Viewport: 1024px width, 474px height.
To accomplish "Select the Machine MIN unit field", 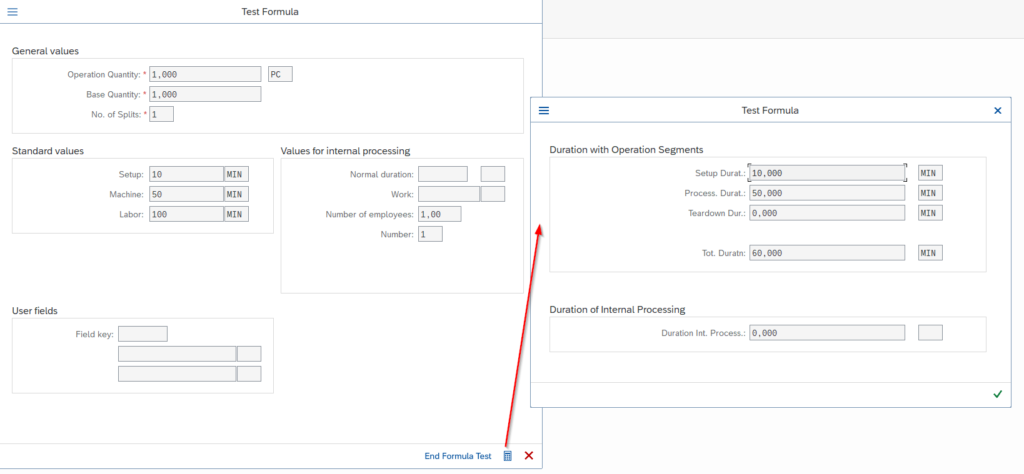I will point(236,194).
